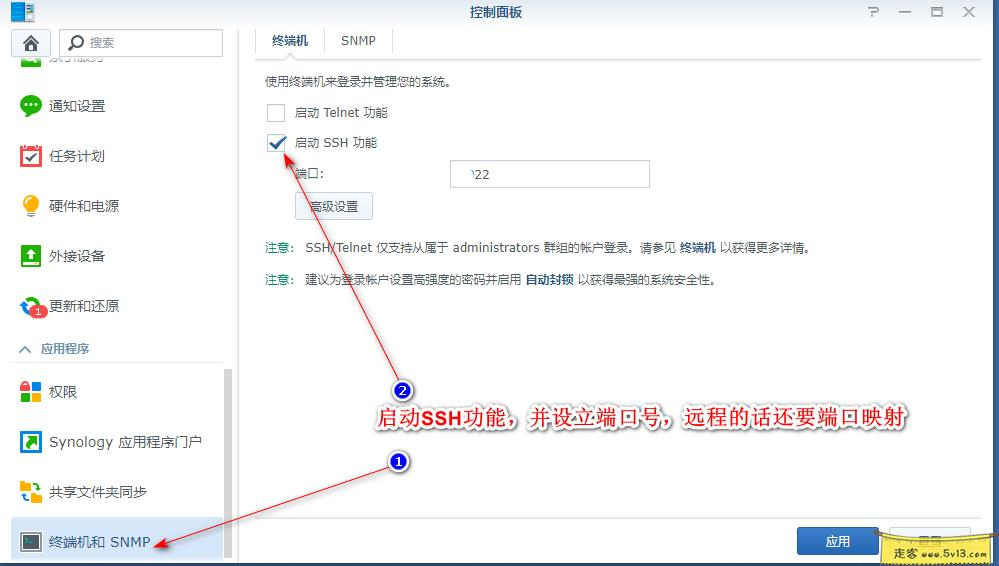This screenshot has width=999, height=566.
Task: Click the SSH 端口 port field
Action: coord(550,174)
